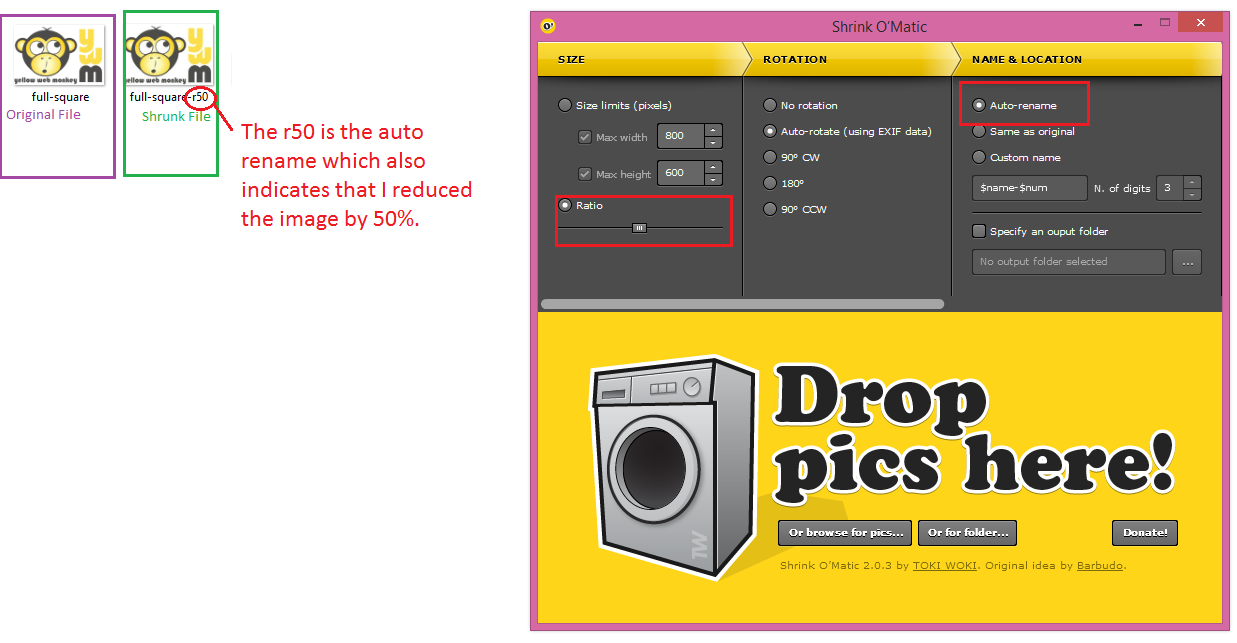1237x643 pixels.
Task: Decrease N. of digits with down arrow
Action: click(1192, 194)
